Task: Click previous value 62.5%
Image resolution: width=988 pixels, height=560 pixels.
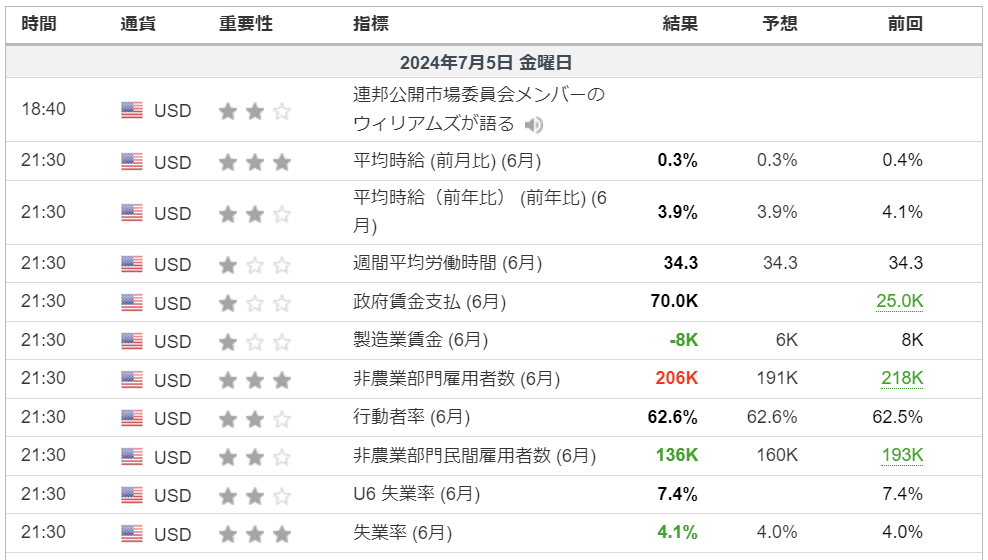Action: pos(897,417)
